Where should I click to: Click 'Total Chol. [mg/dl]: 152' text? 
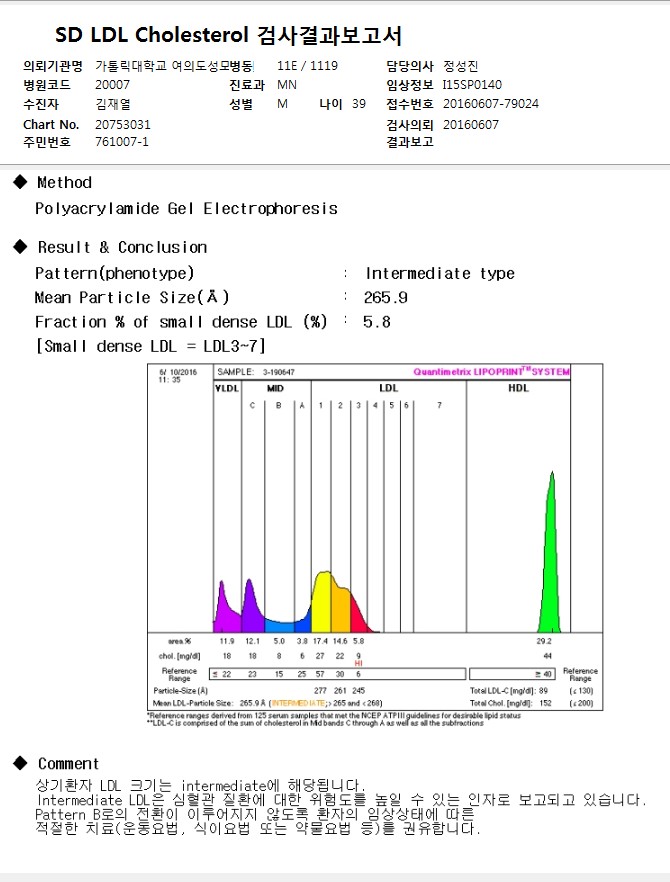click(x=511, y=703)
